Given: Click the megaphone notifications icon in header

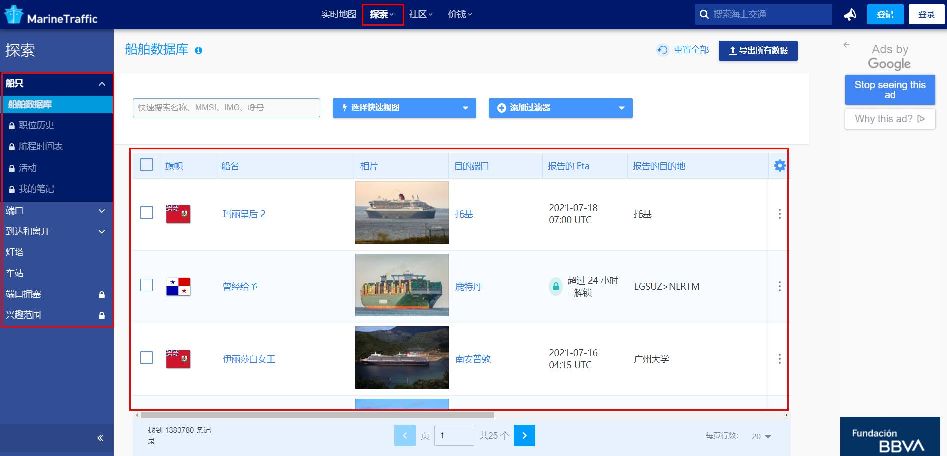Looking at the screenshot, I should (x=850, y=14).
